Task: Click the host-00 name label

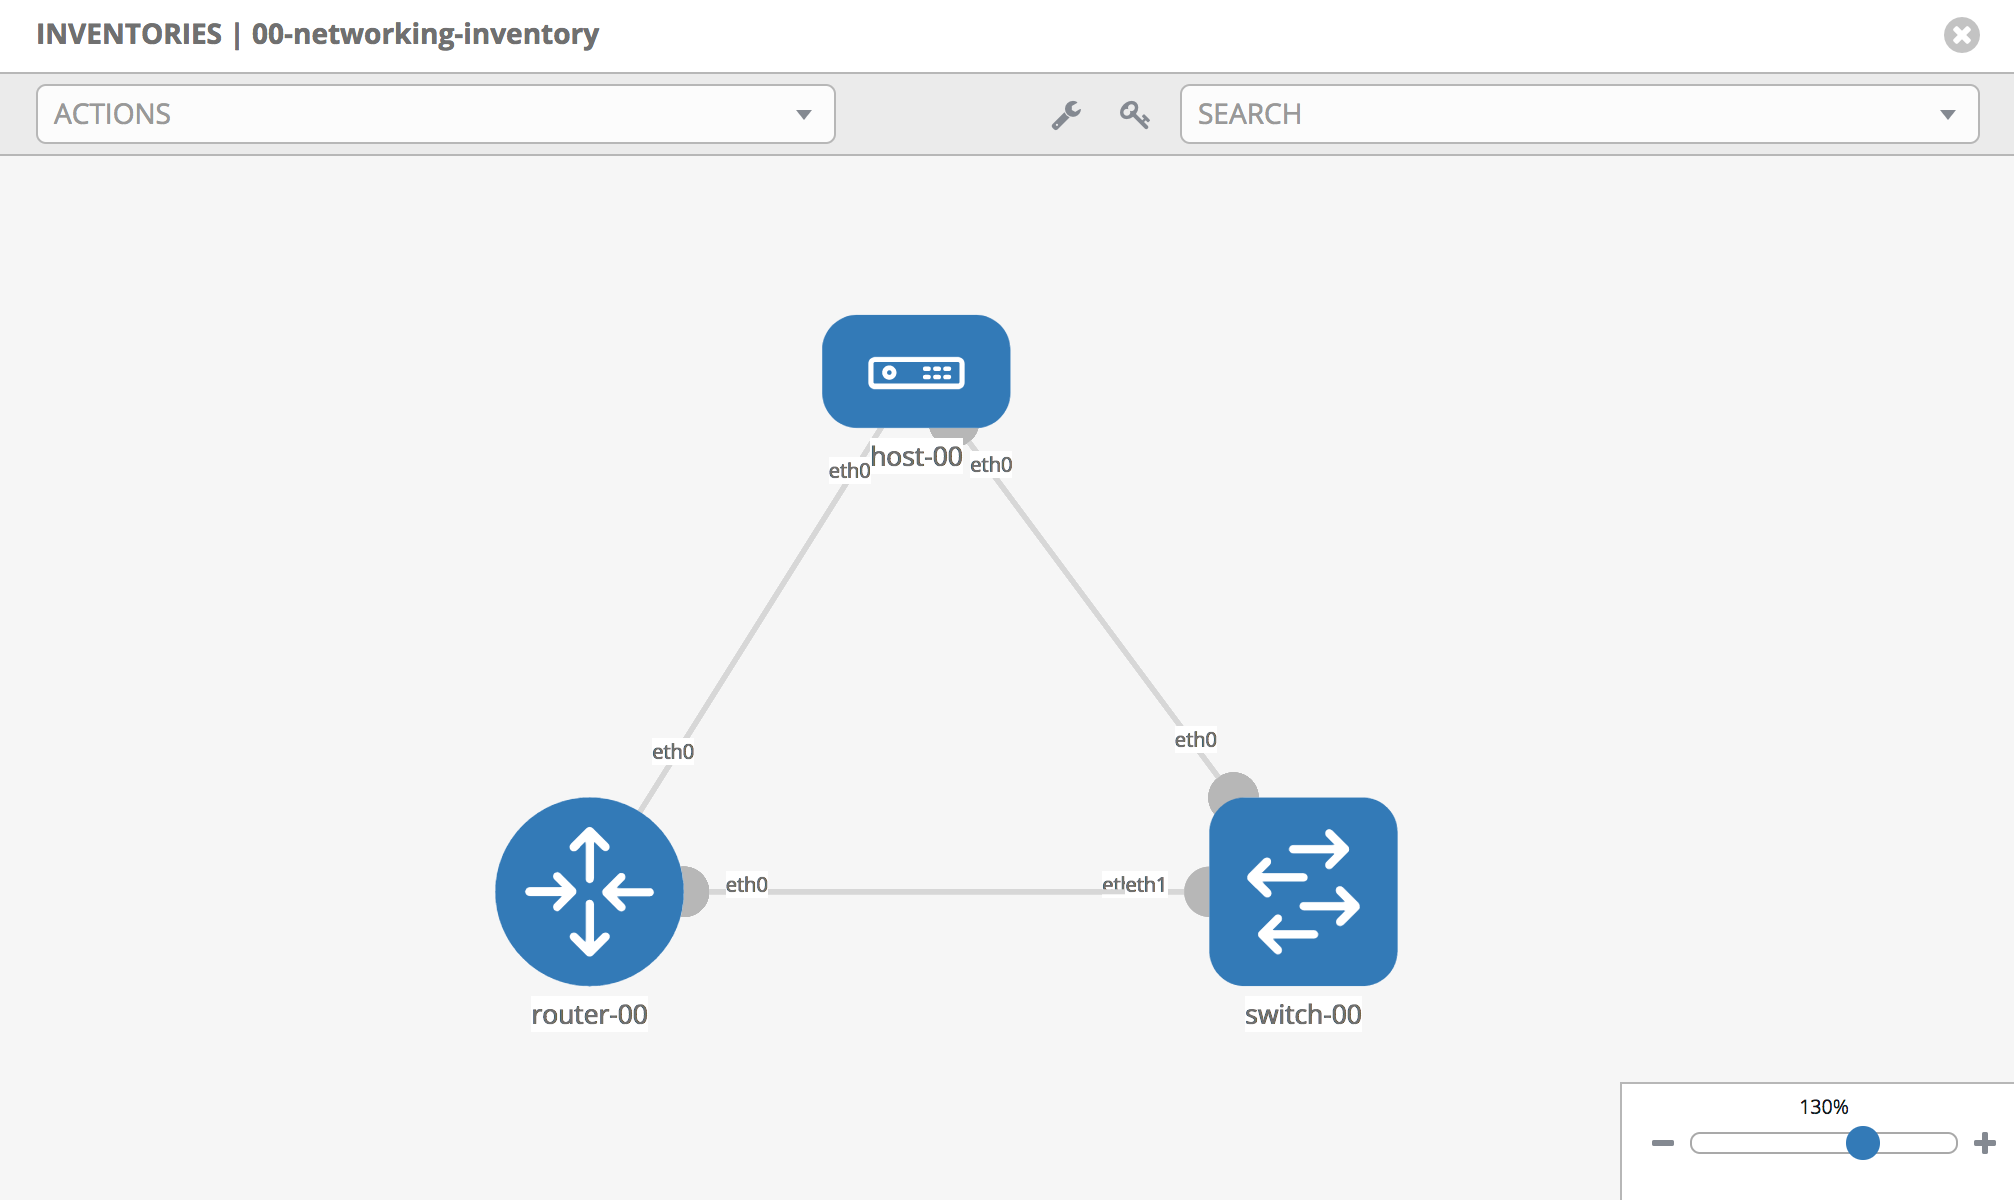Action: (916, 457)
